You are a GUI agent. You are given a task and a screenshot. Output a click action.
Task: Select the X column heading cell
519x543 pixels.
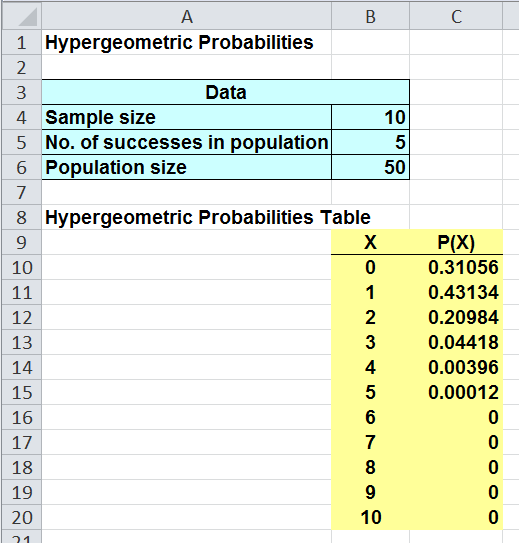370,242
